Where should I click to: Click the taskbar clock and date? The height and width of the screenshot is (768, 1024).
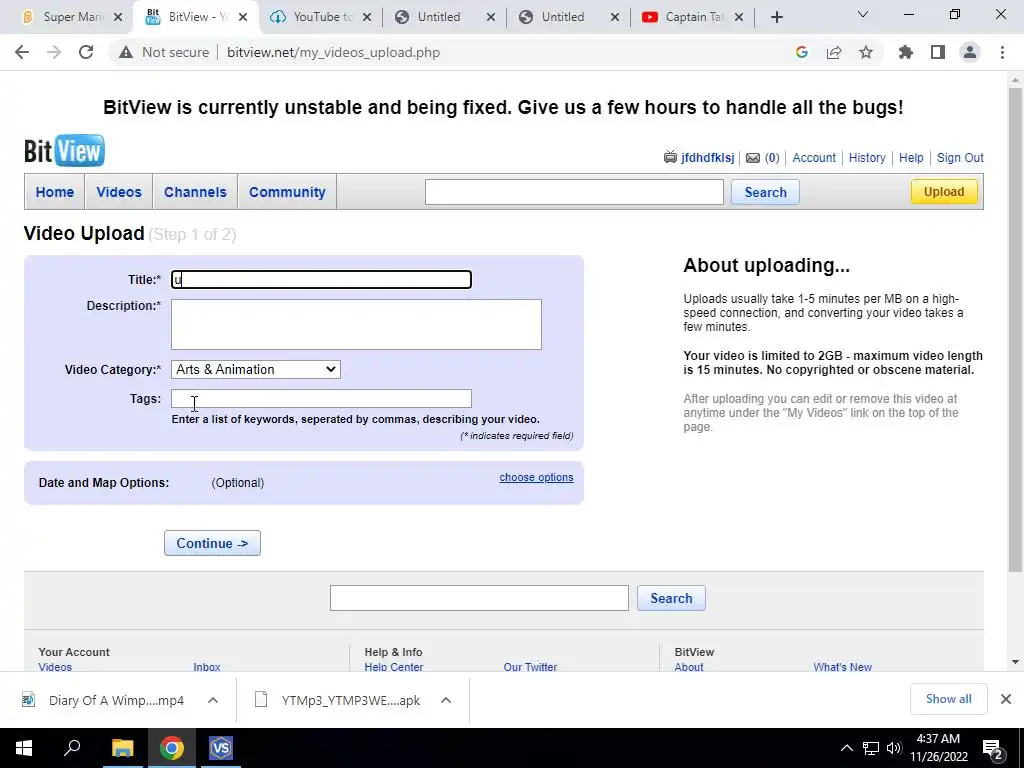coord(938,748)
